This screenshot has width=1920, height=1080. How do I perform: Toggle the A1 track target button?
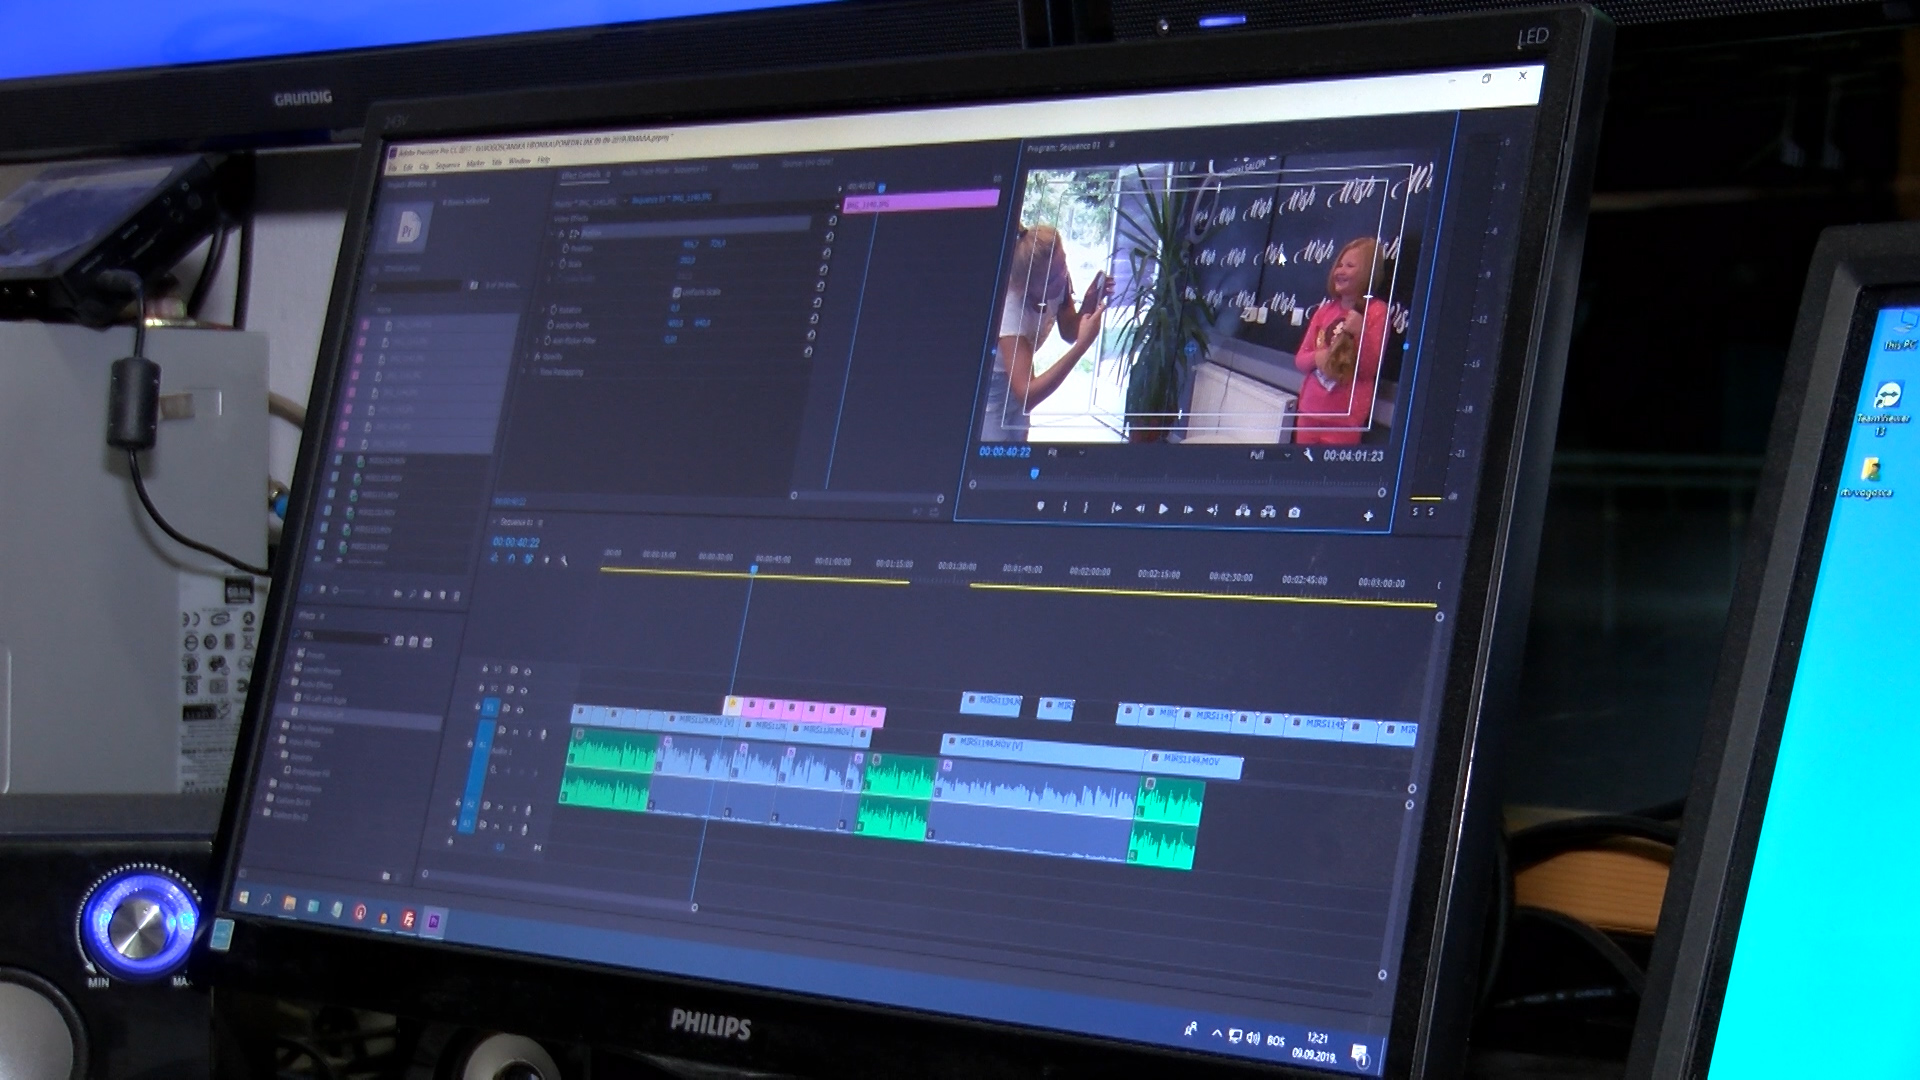481,747
